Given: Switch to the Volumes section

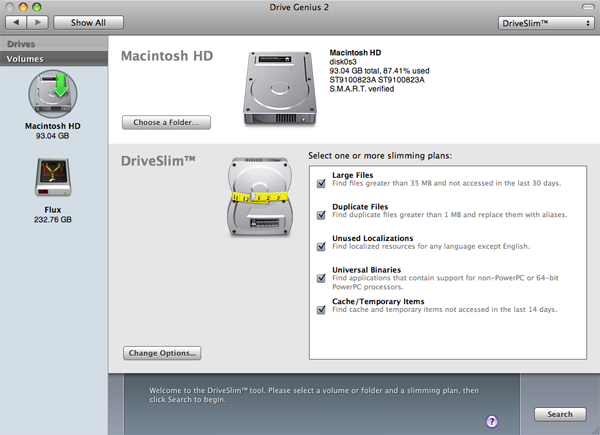Looking at the screenshot, I should click(x=54, y=59).
